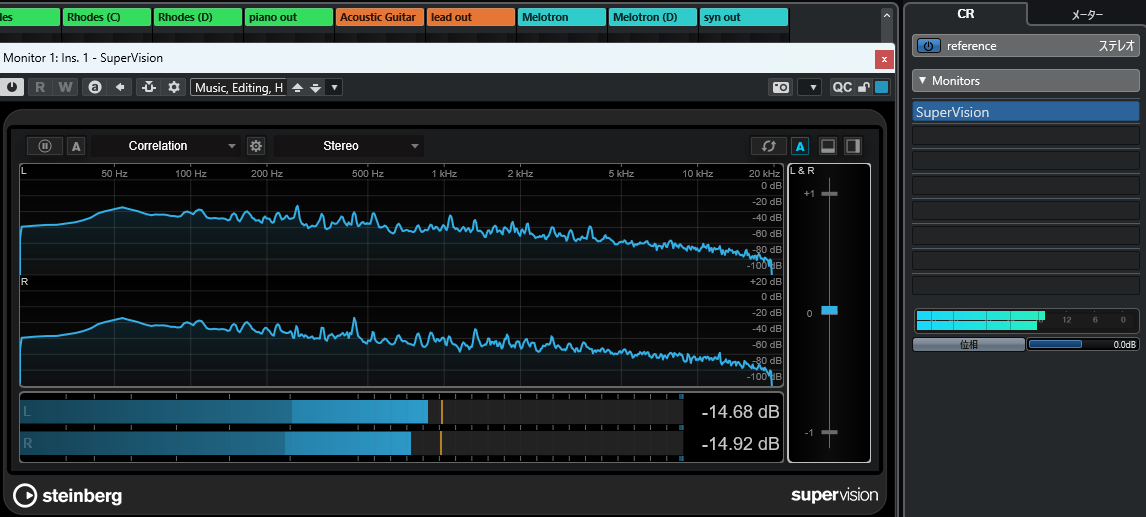The image size is (1146, 517).
Task: Click the L level meter bar
Action: [351, 412]
